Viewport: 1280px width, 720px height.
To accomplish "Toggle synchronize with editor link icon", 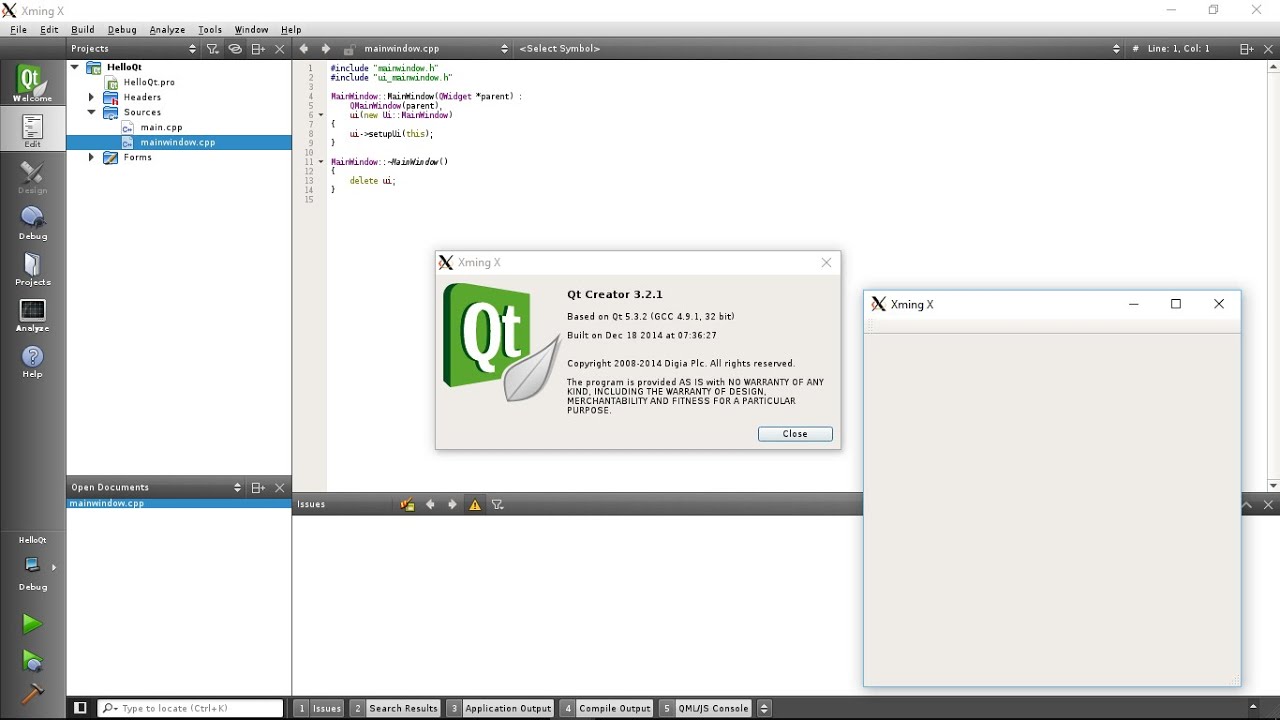I will [235, 48].
